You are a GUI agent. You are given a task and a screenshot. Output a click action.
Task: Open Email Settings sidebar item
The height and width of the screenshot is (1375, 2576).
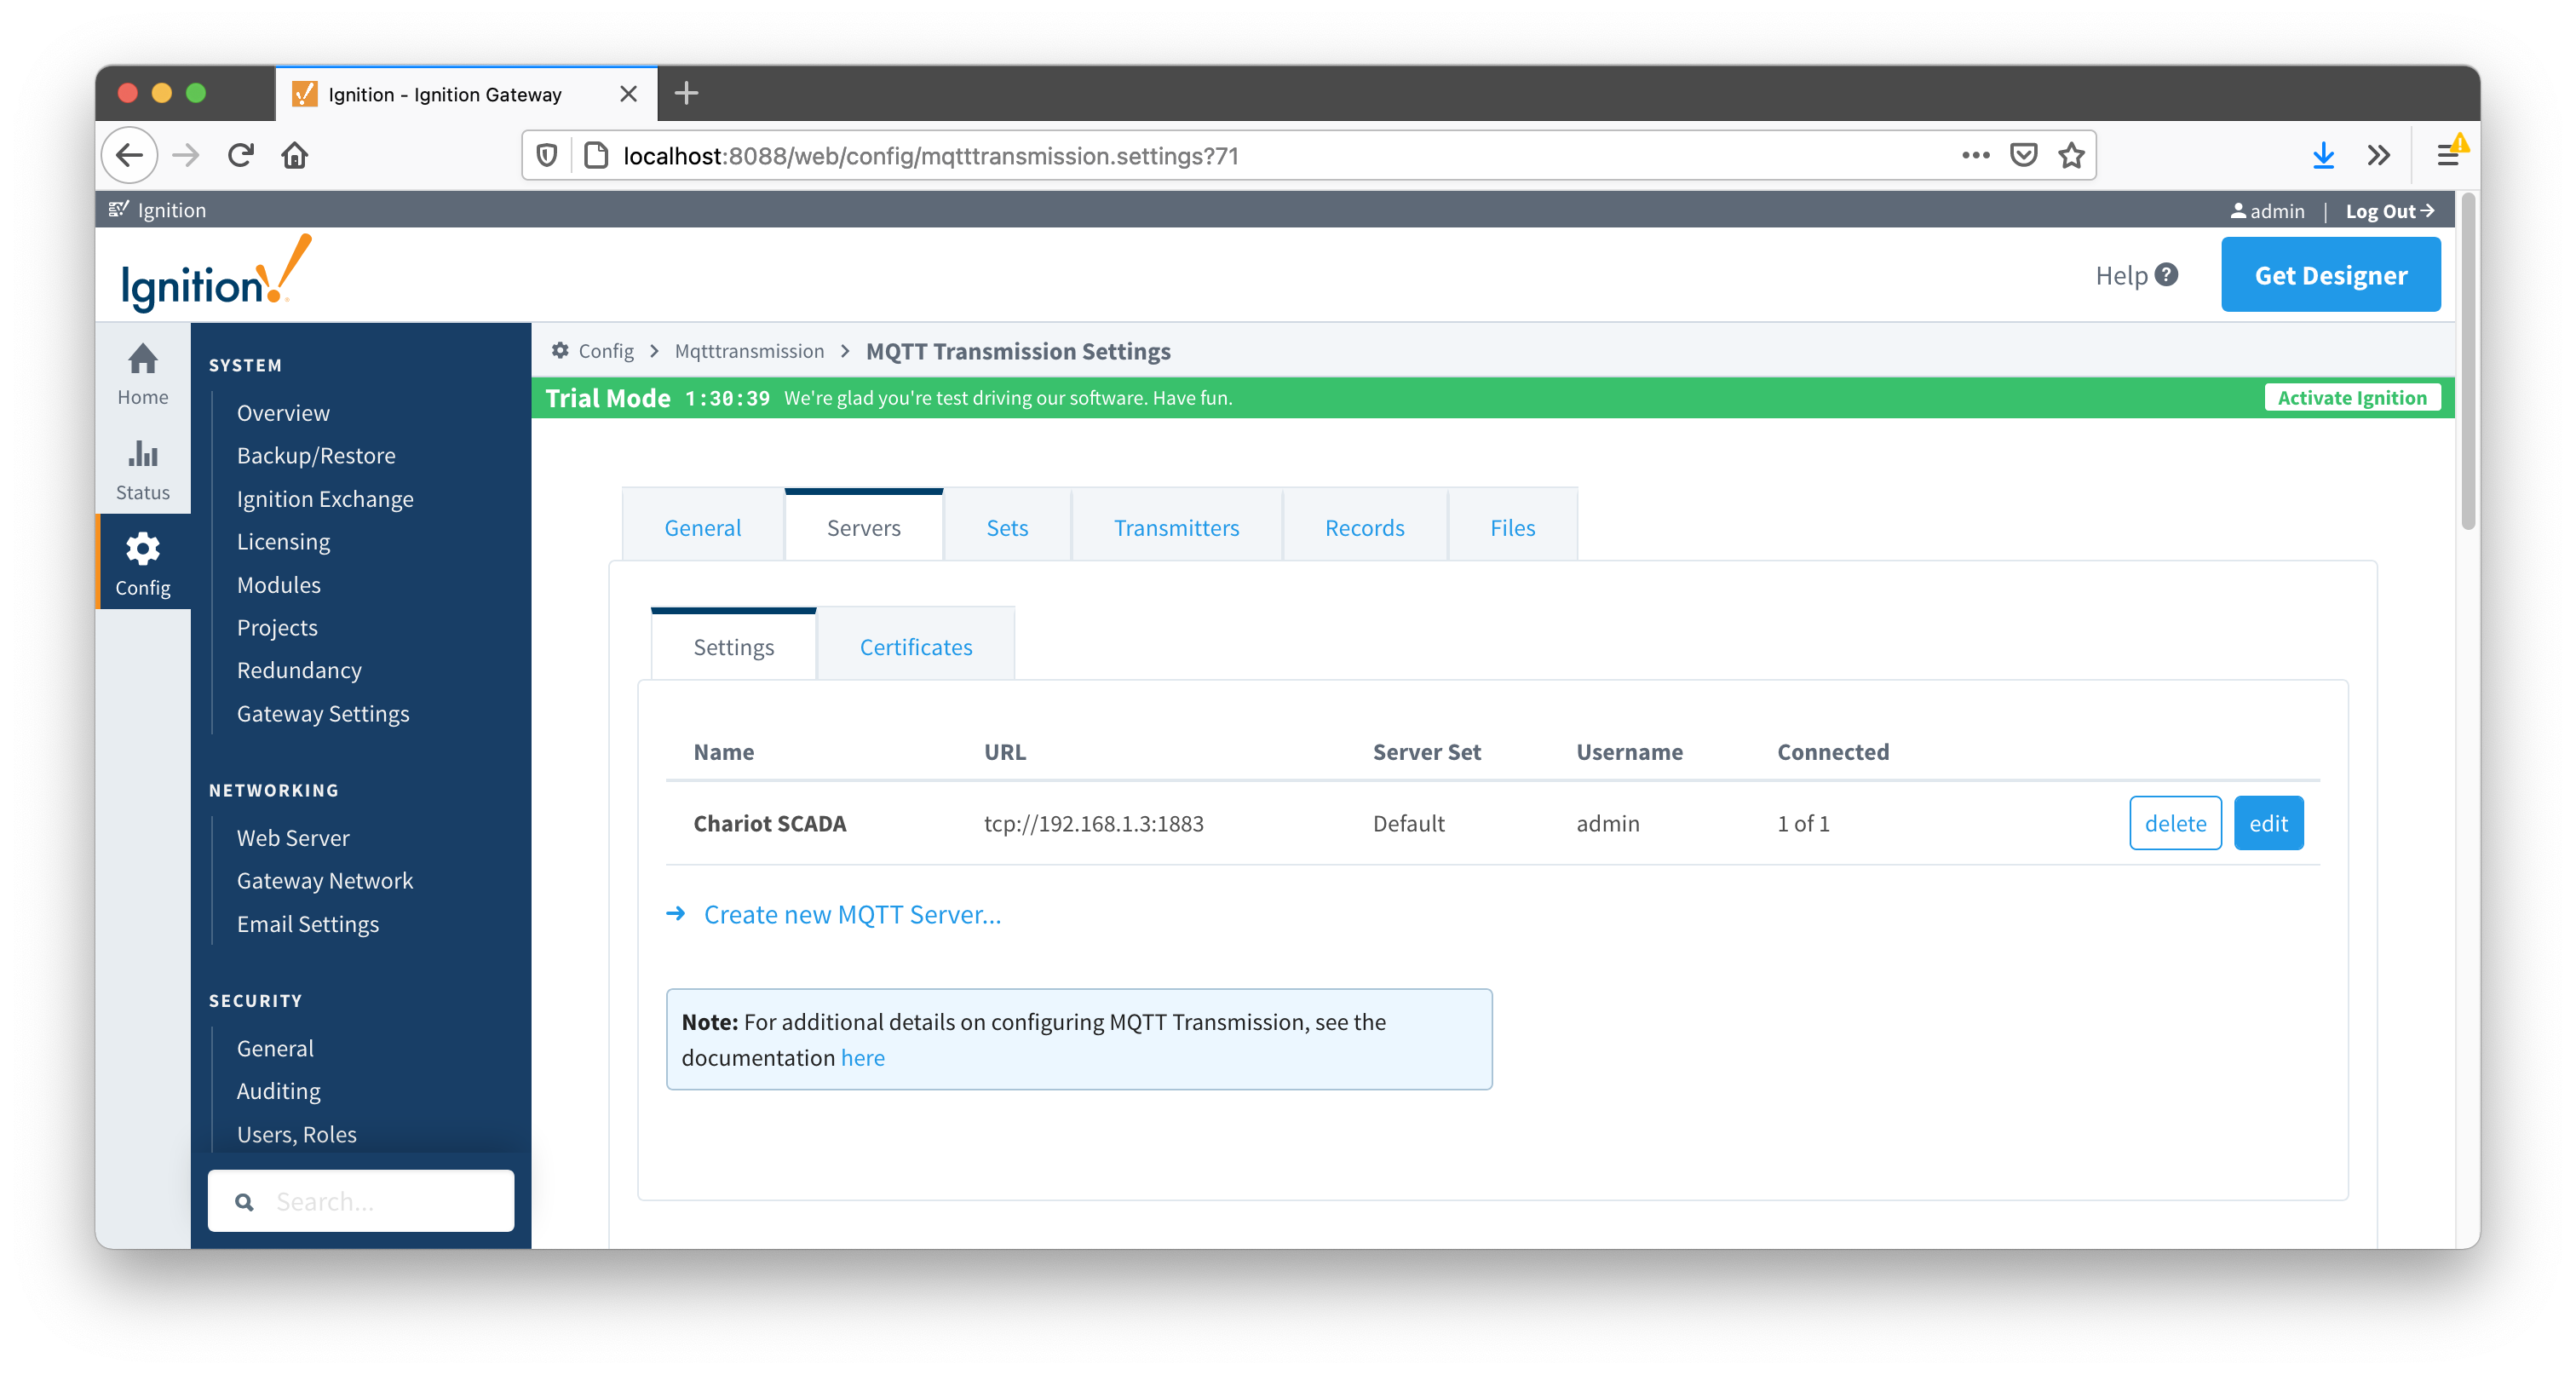(x=308, y=923)
